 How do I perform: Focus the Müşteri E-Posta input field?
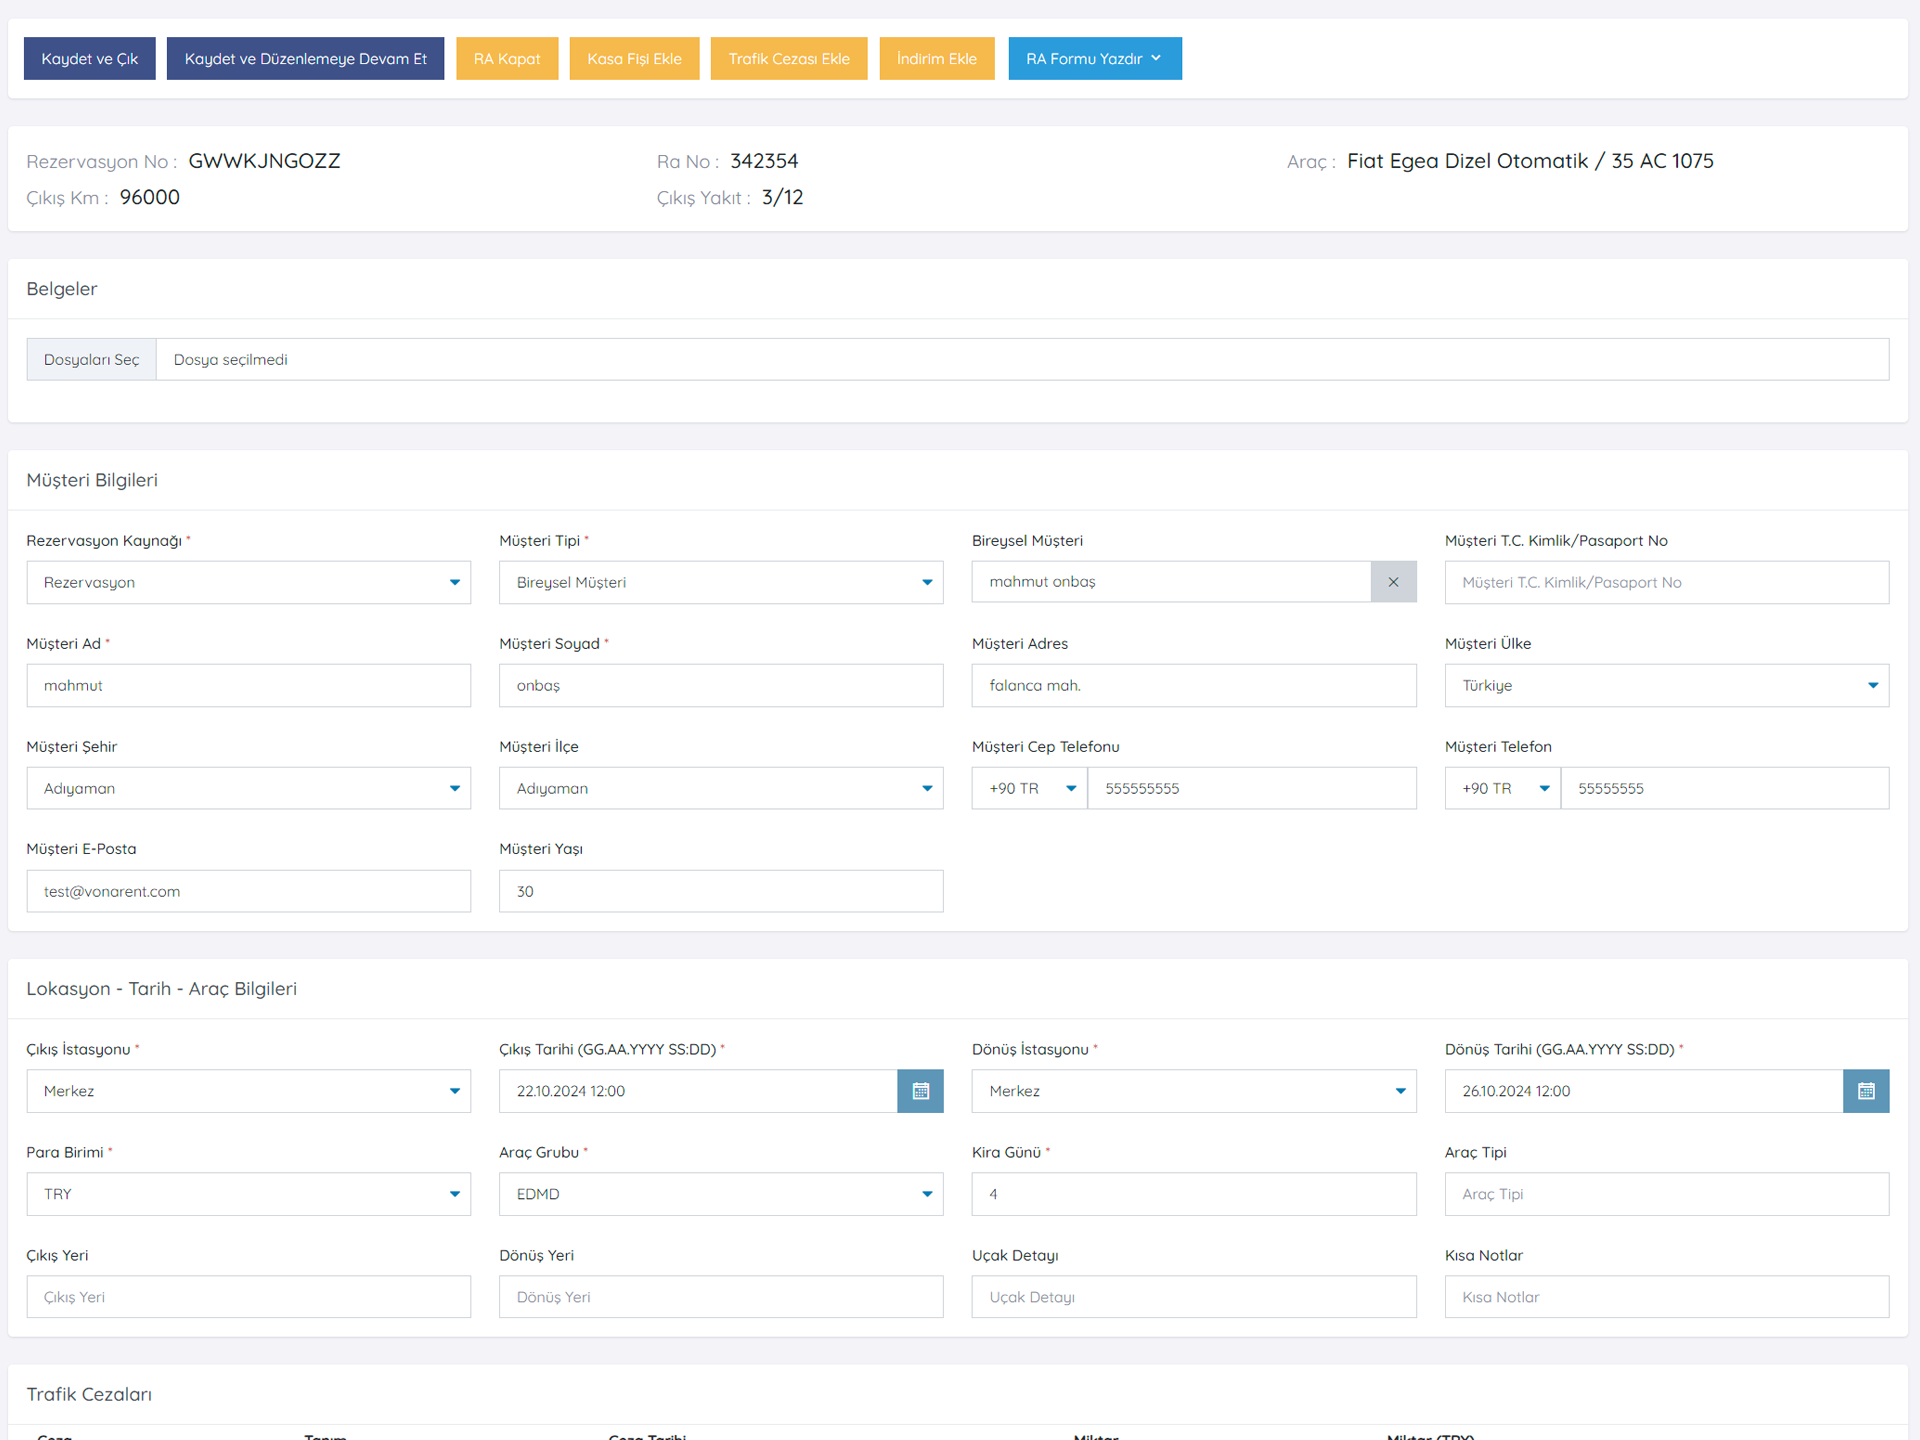pos(248,891)
